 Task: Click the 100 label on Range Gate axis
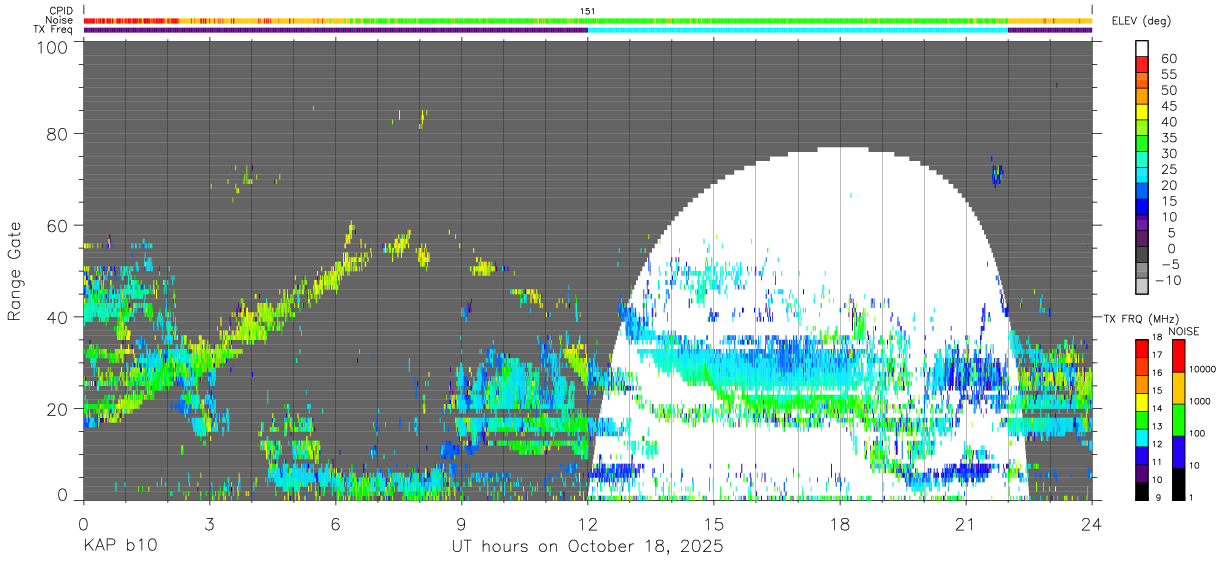coord(52,47)
